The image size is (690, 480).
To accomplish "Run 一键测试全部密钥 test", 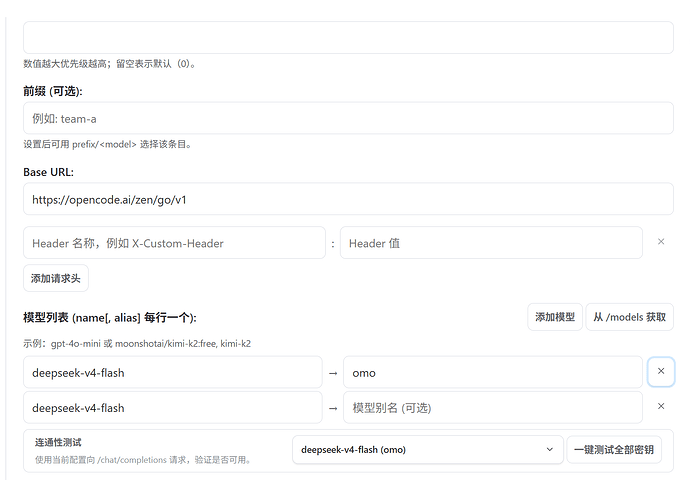I will point(614,450).
